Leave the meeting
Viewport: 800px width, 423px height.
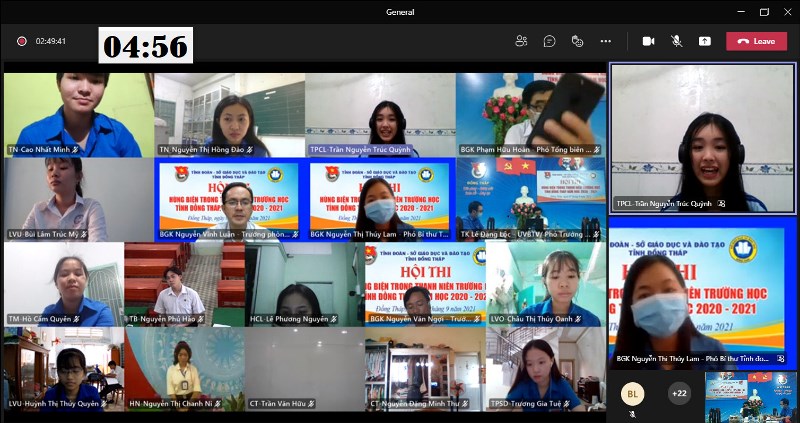756,41
